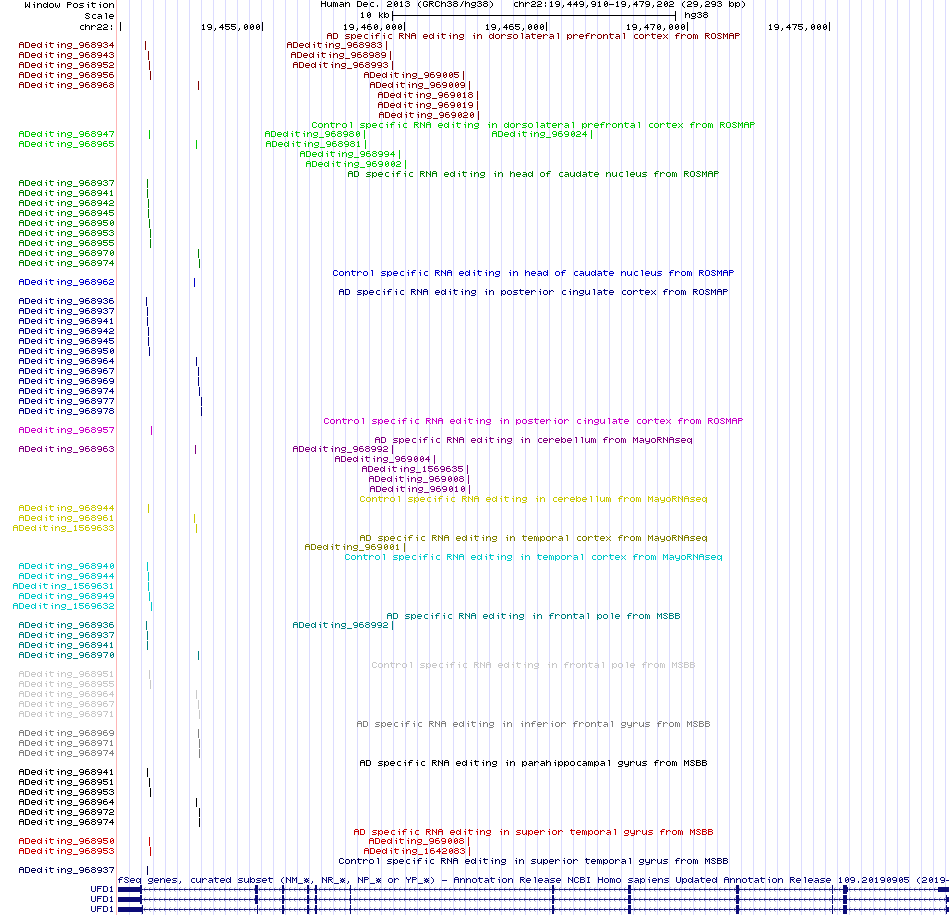Open the RefSeq genes curated subset track title
Viewport: 950px width, 915px height.
tap(533, 879)
